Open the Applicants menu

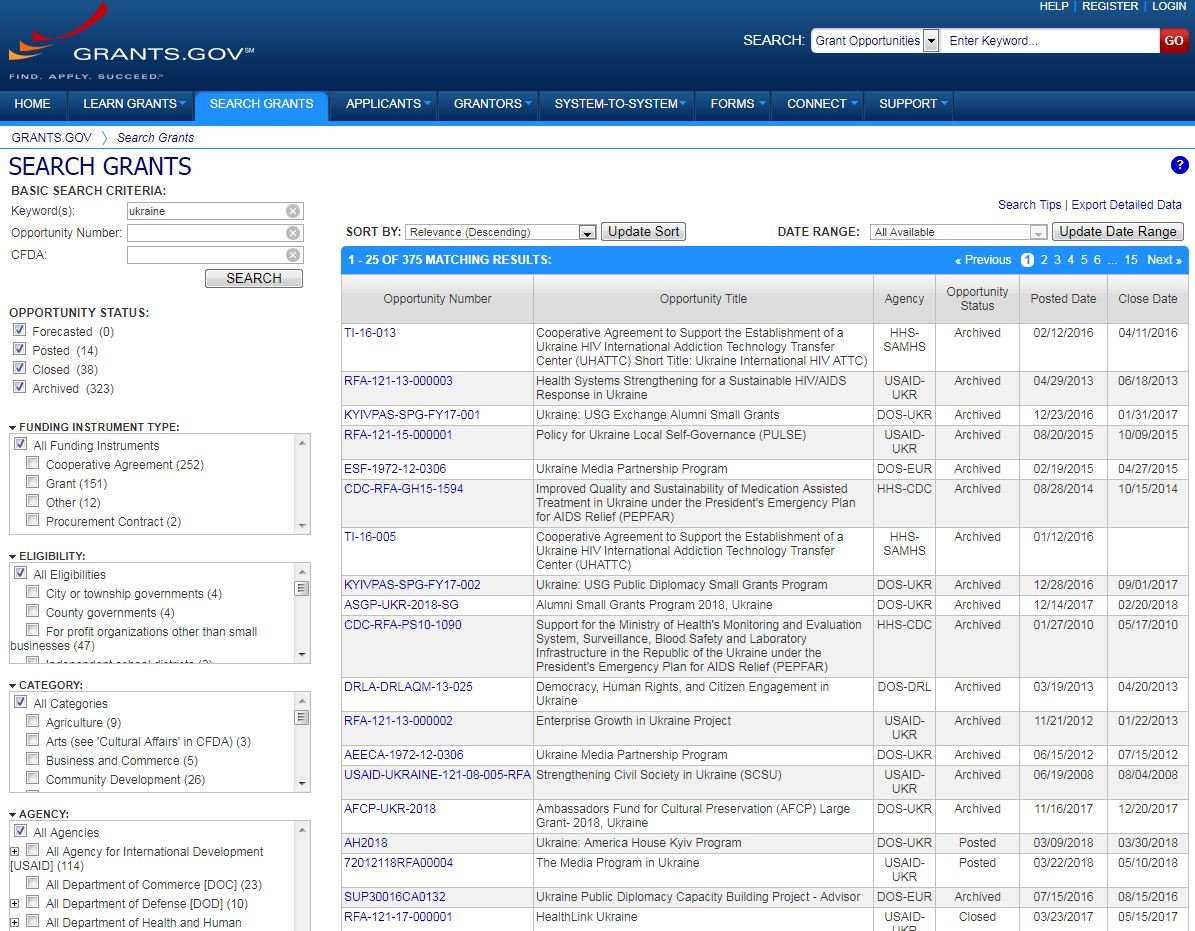387,104
